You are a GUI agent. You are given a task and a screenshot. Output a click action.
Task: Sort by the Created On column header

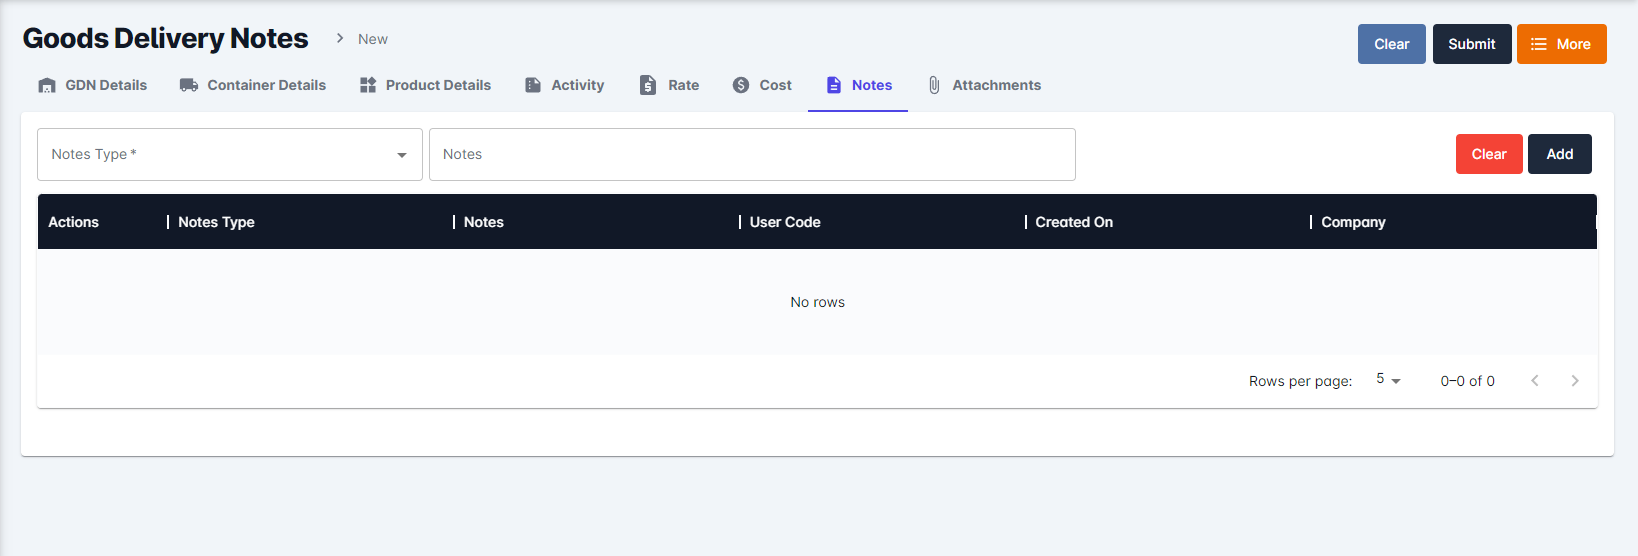1074,222
